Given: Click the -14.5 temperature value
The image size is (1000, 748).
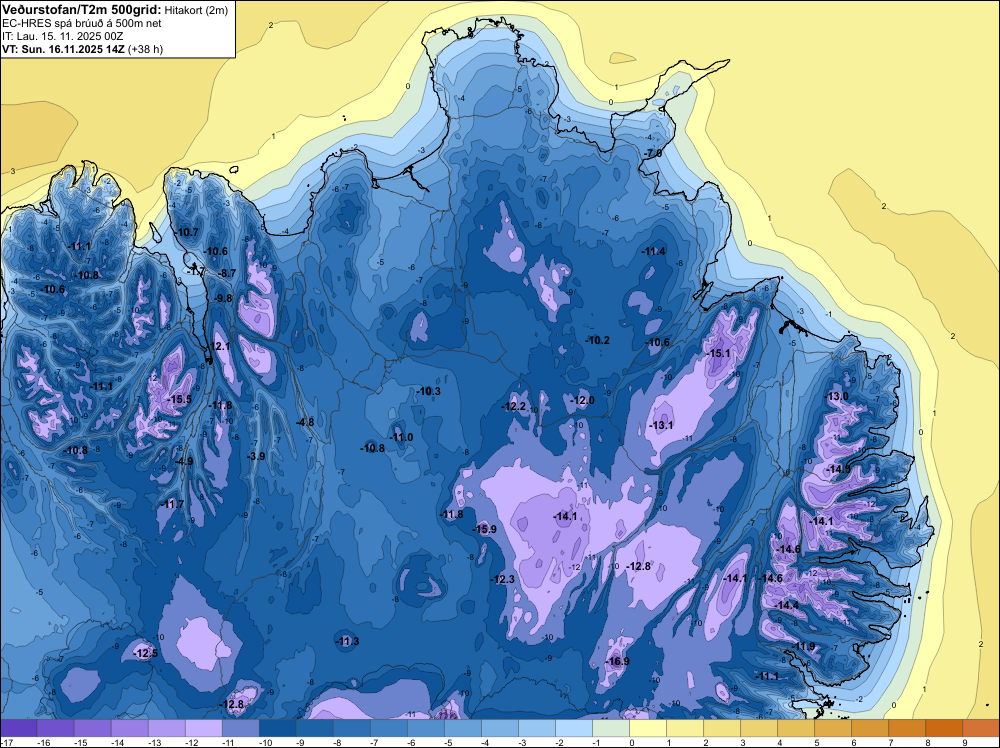Looking at the screenshot, I should (x=838, y=469).
